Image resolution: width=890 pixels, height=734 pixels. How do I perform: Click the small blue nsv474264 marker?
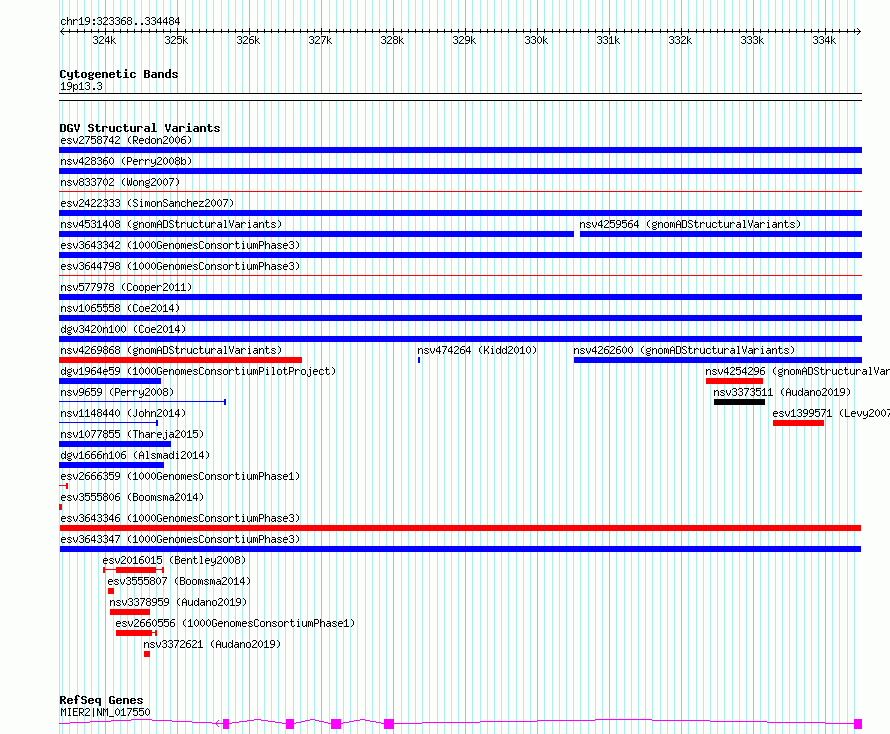[x=419, y=360]
